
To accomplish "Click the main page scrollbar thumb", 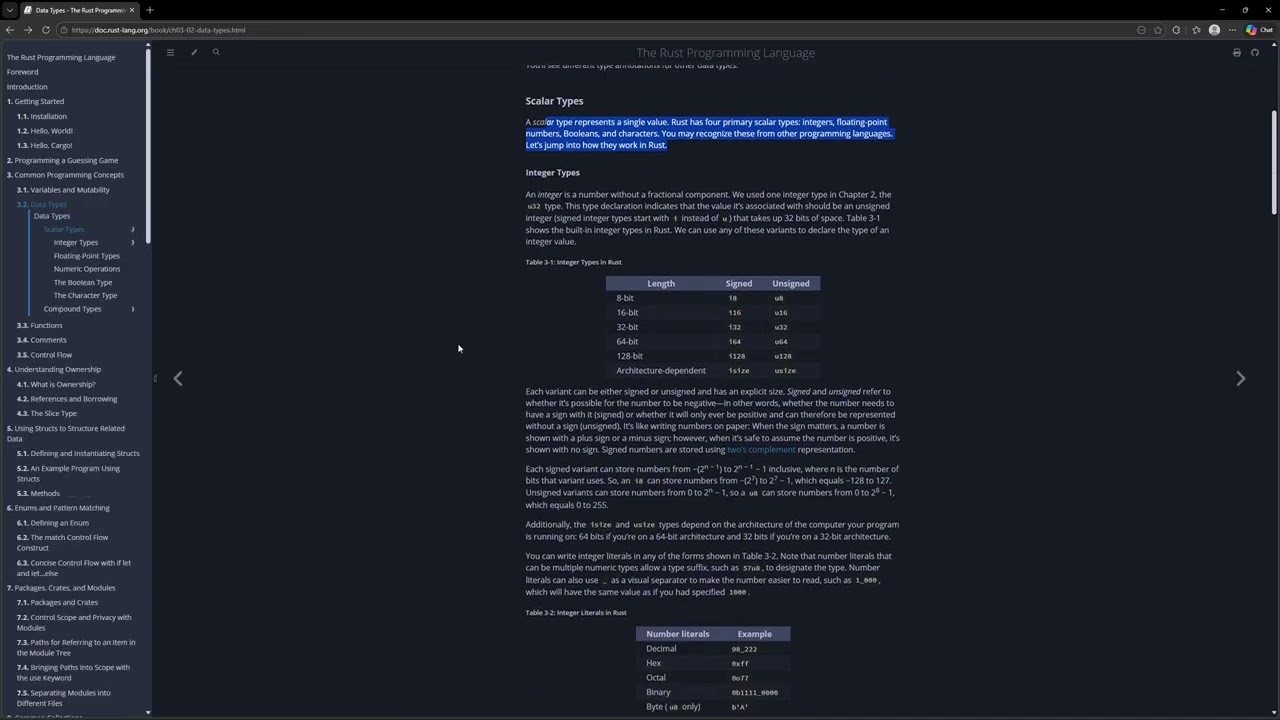I will pyautogui.click(x=1274, y=160).
